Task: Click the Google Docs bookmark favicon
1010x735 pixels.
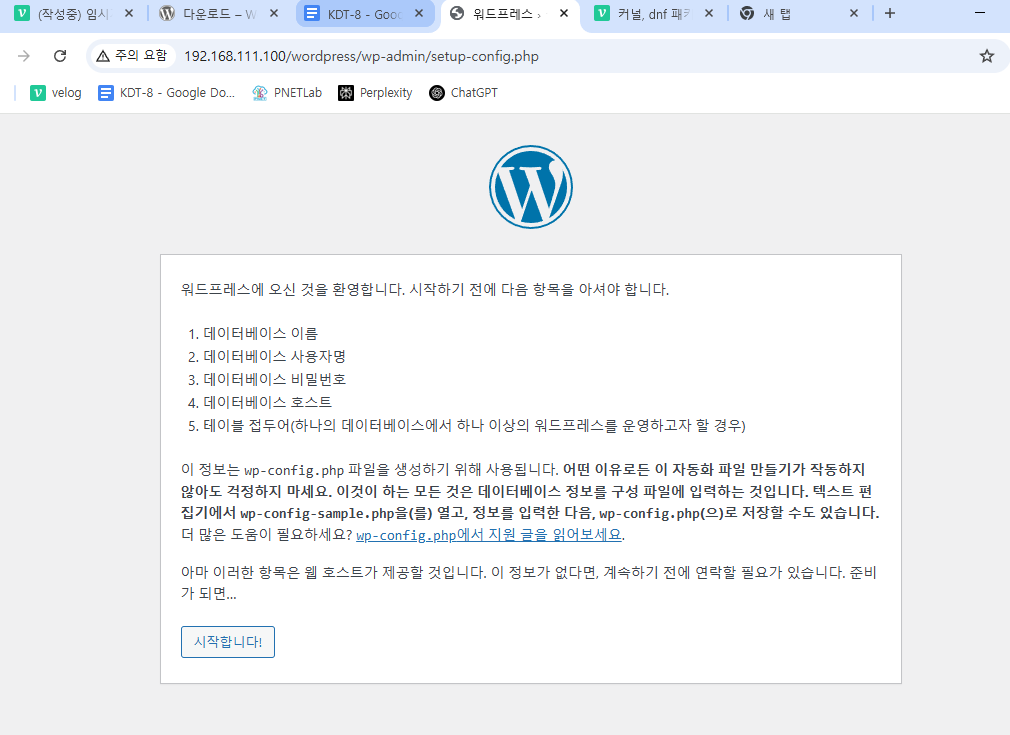Action: tap(106, 93)
